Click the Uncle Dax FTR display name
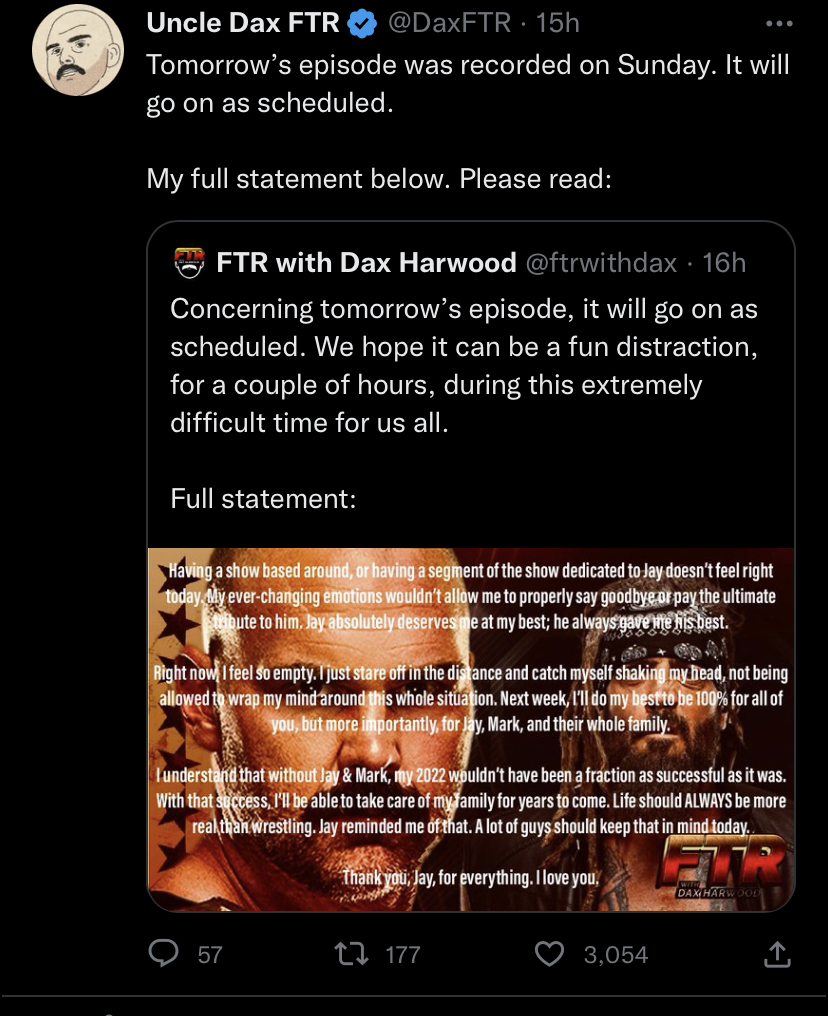The image size is (828, 1016). (x=242, y=23)
